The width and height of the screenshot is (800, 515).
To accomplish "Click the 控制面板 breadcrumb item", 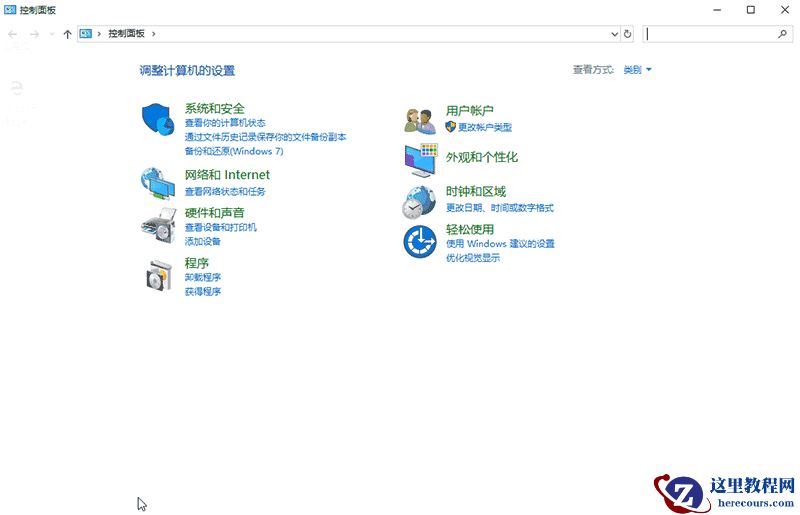I will 126,34.
